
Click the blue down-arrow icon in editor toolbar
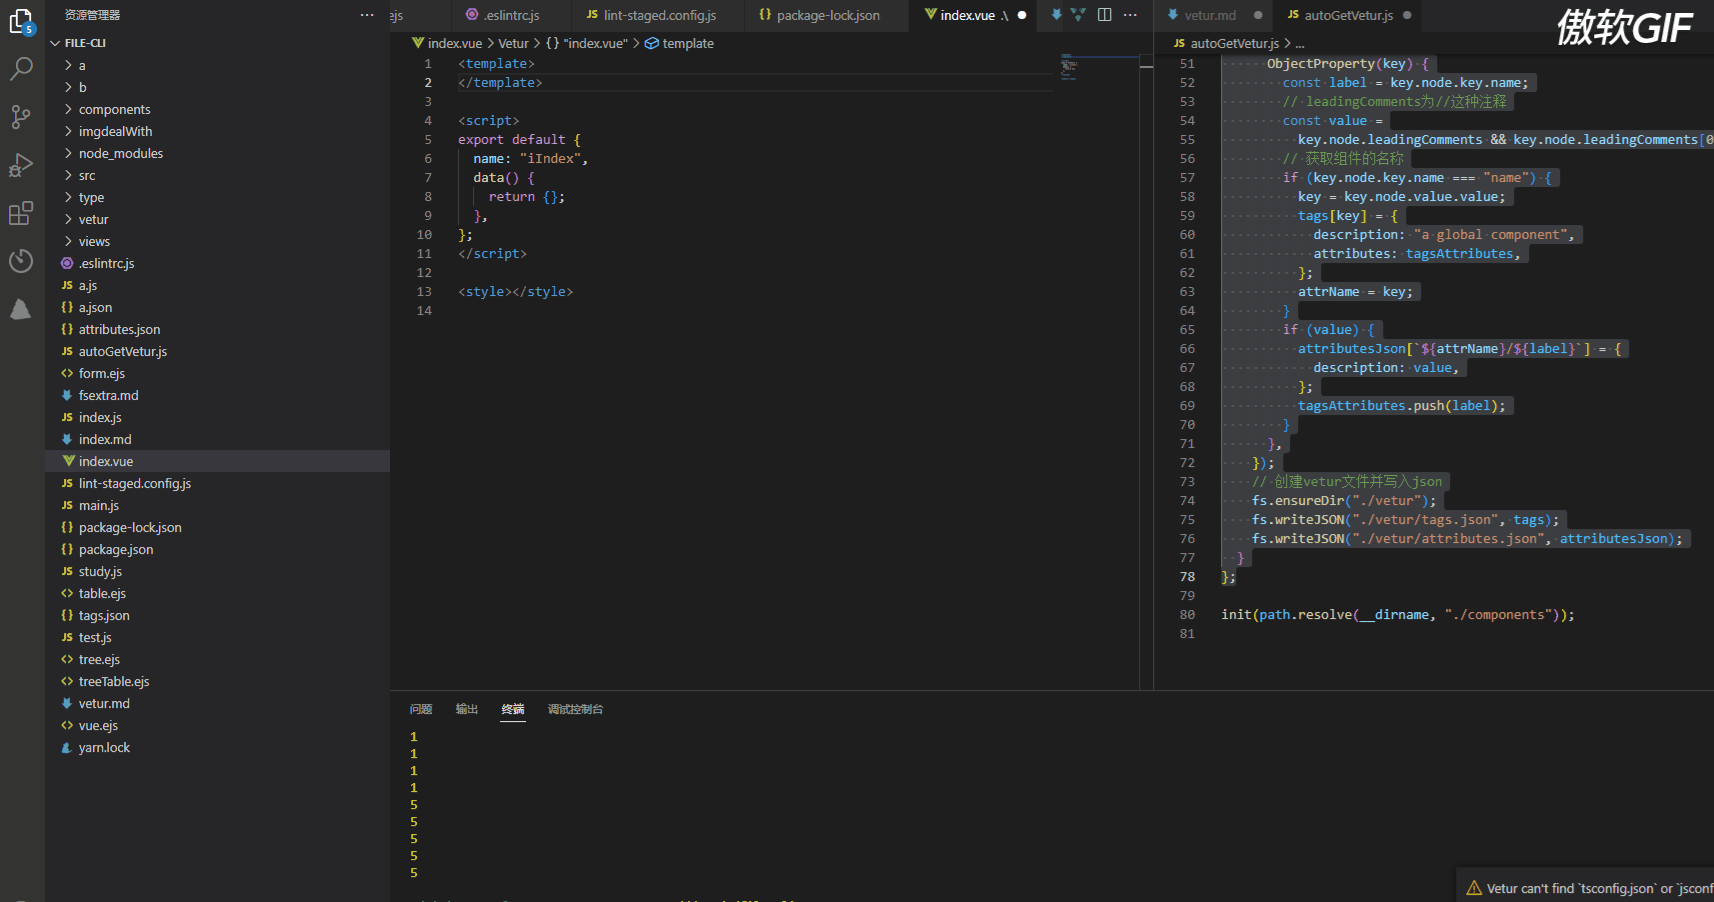click(1056, 15)
